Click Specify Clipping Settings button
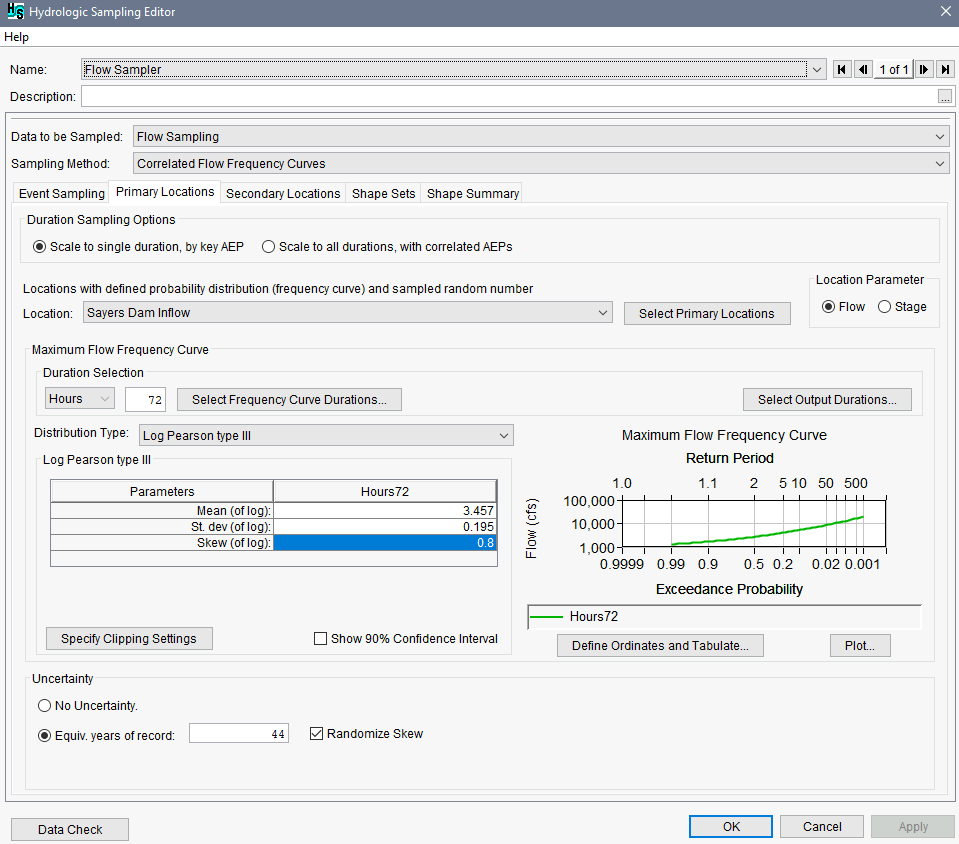This screenshot has width=959, height=844. point(129,639)
